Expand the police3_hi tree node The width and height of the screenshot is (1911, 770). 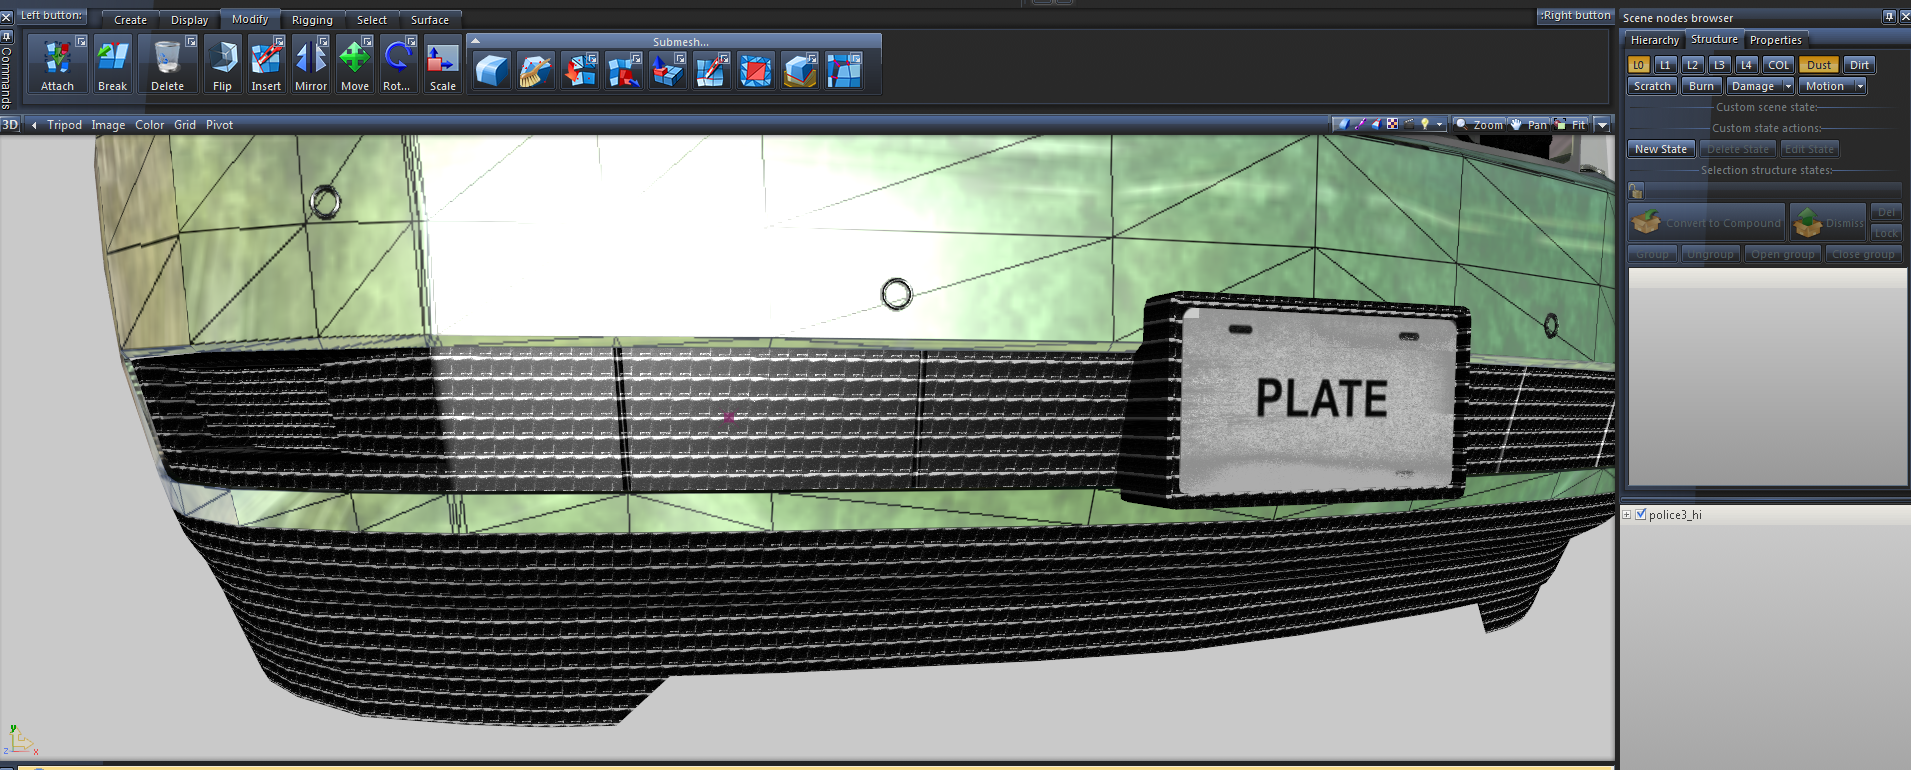pos(1627,515)
